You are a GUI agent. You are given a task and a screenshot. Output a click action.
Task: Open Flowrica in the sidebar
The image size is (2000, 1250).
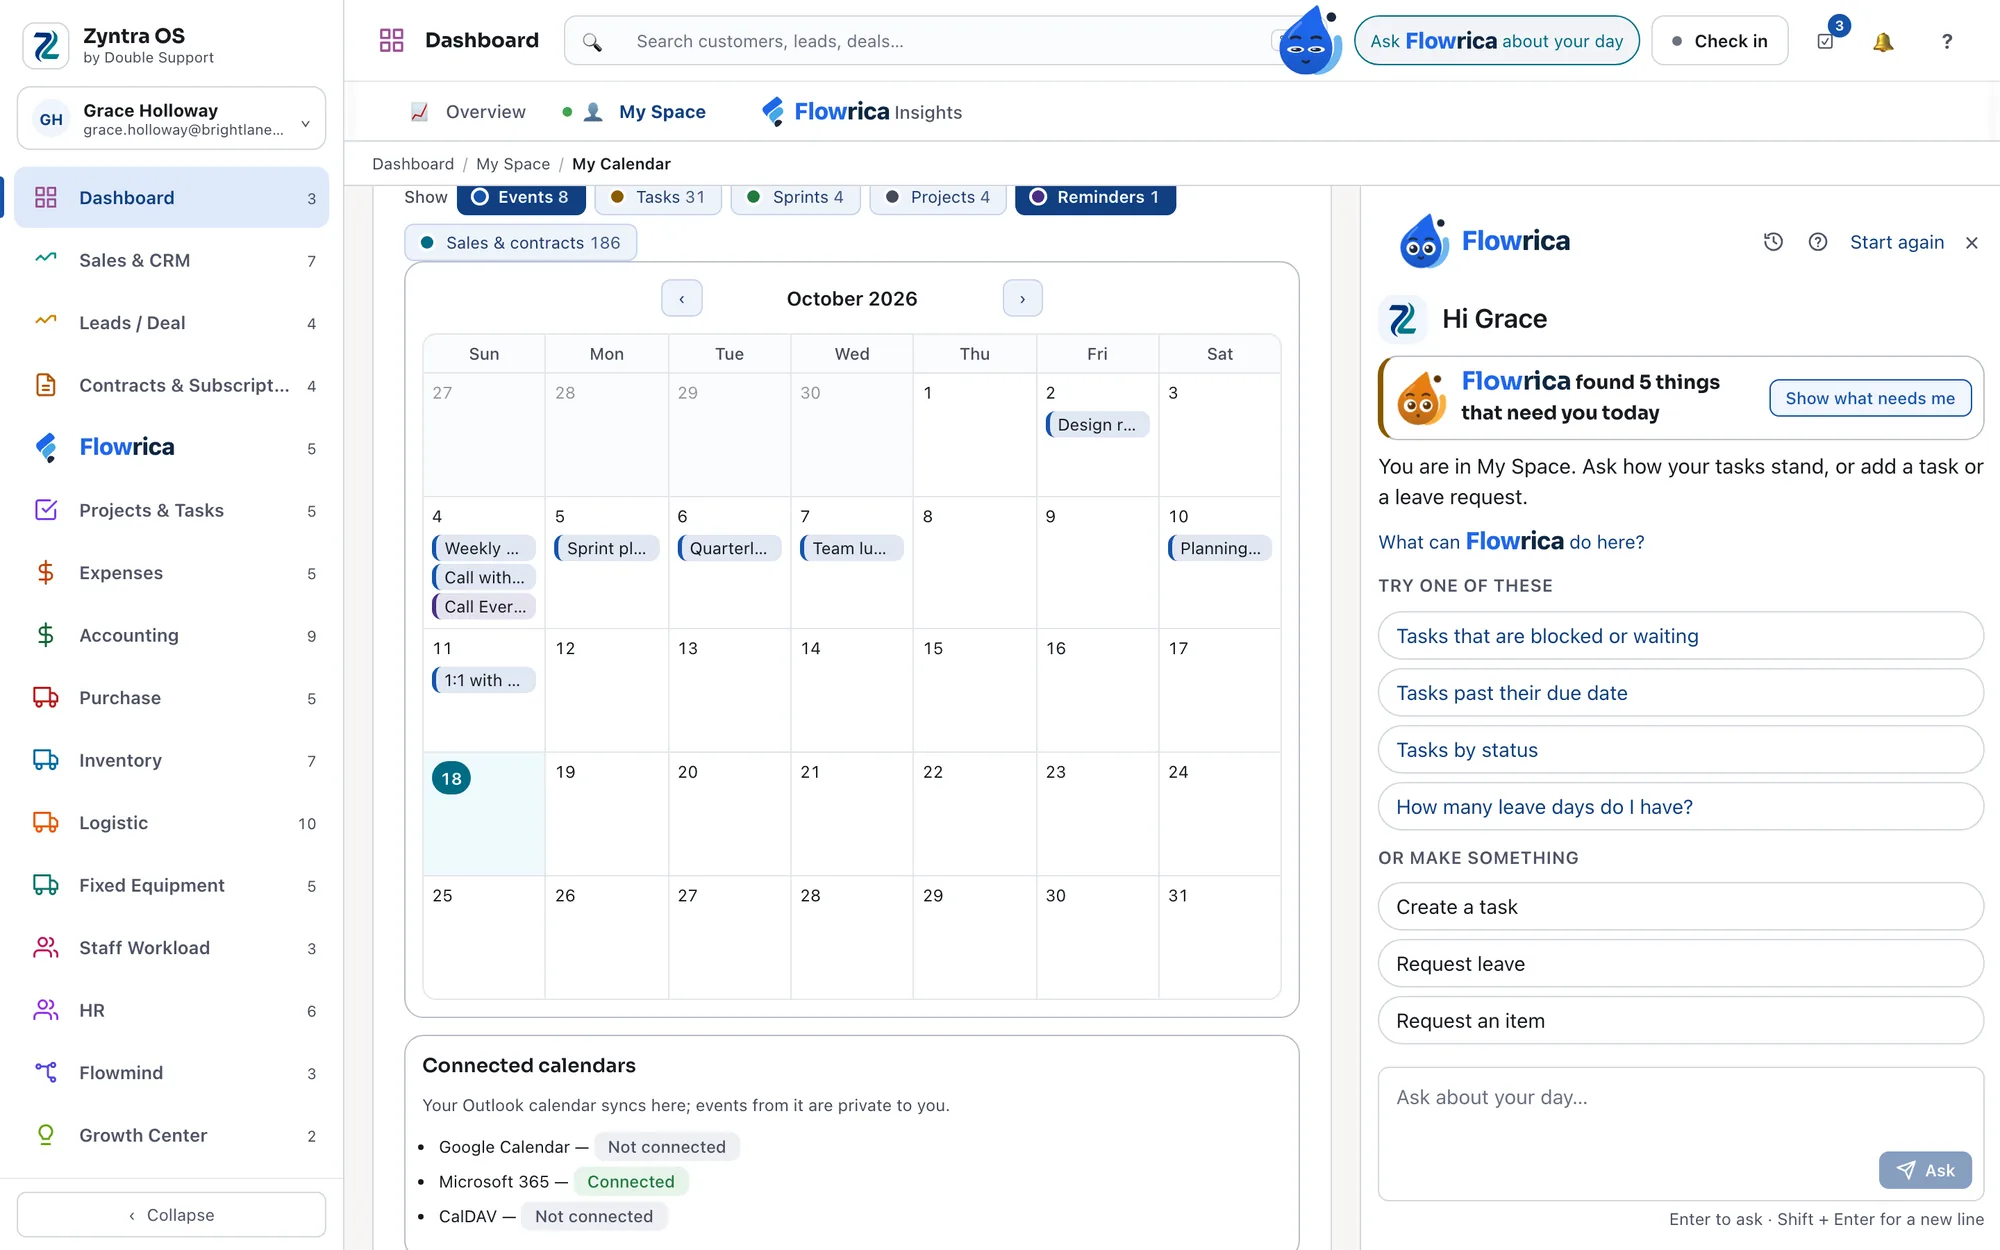[x=172, y=448]
